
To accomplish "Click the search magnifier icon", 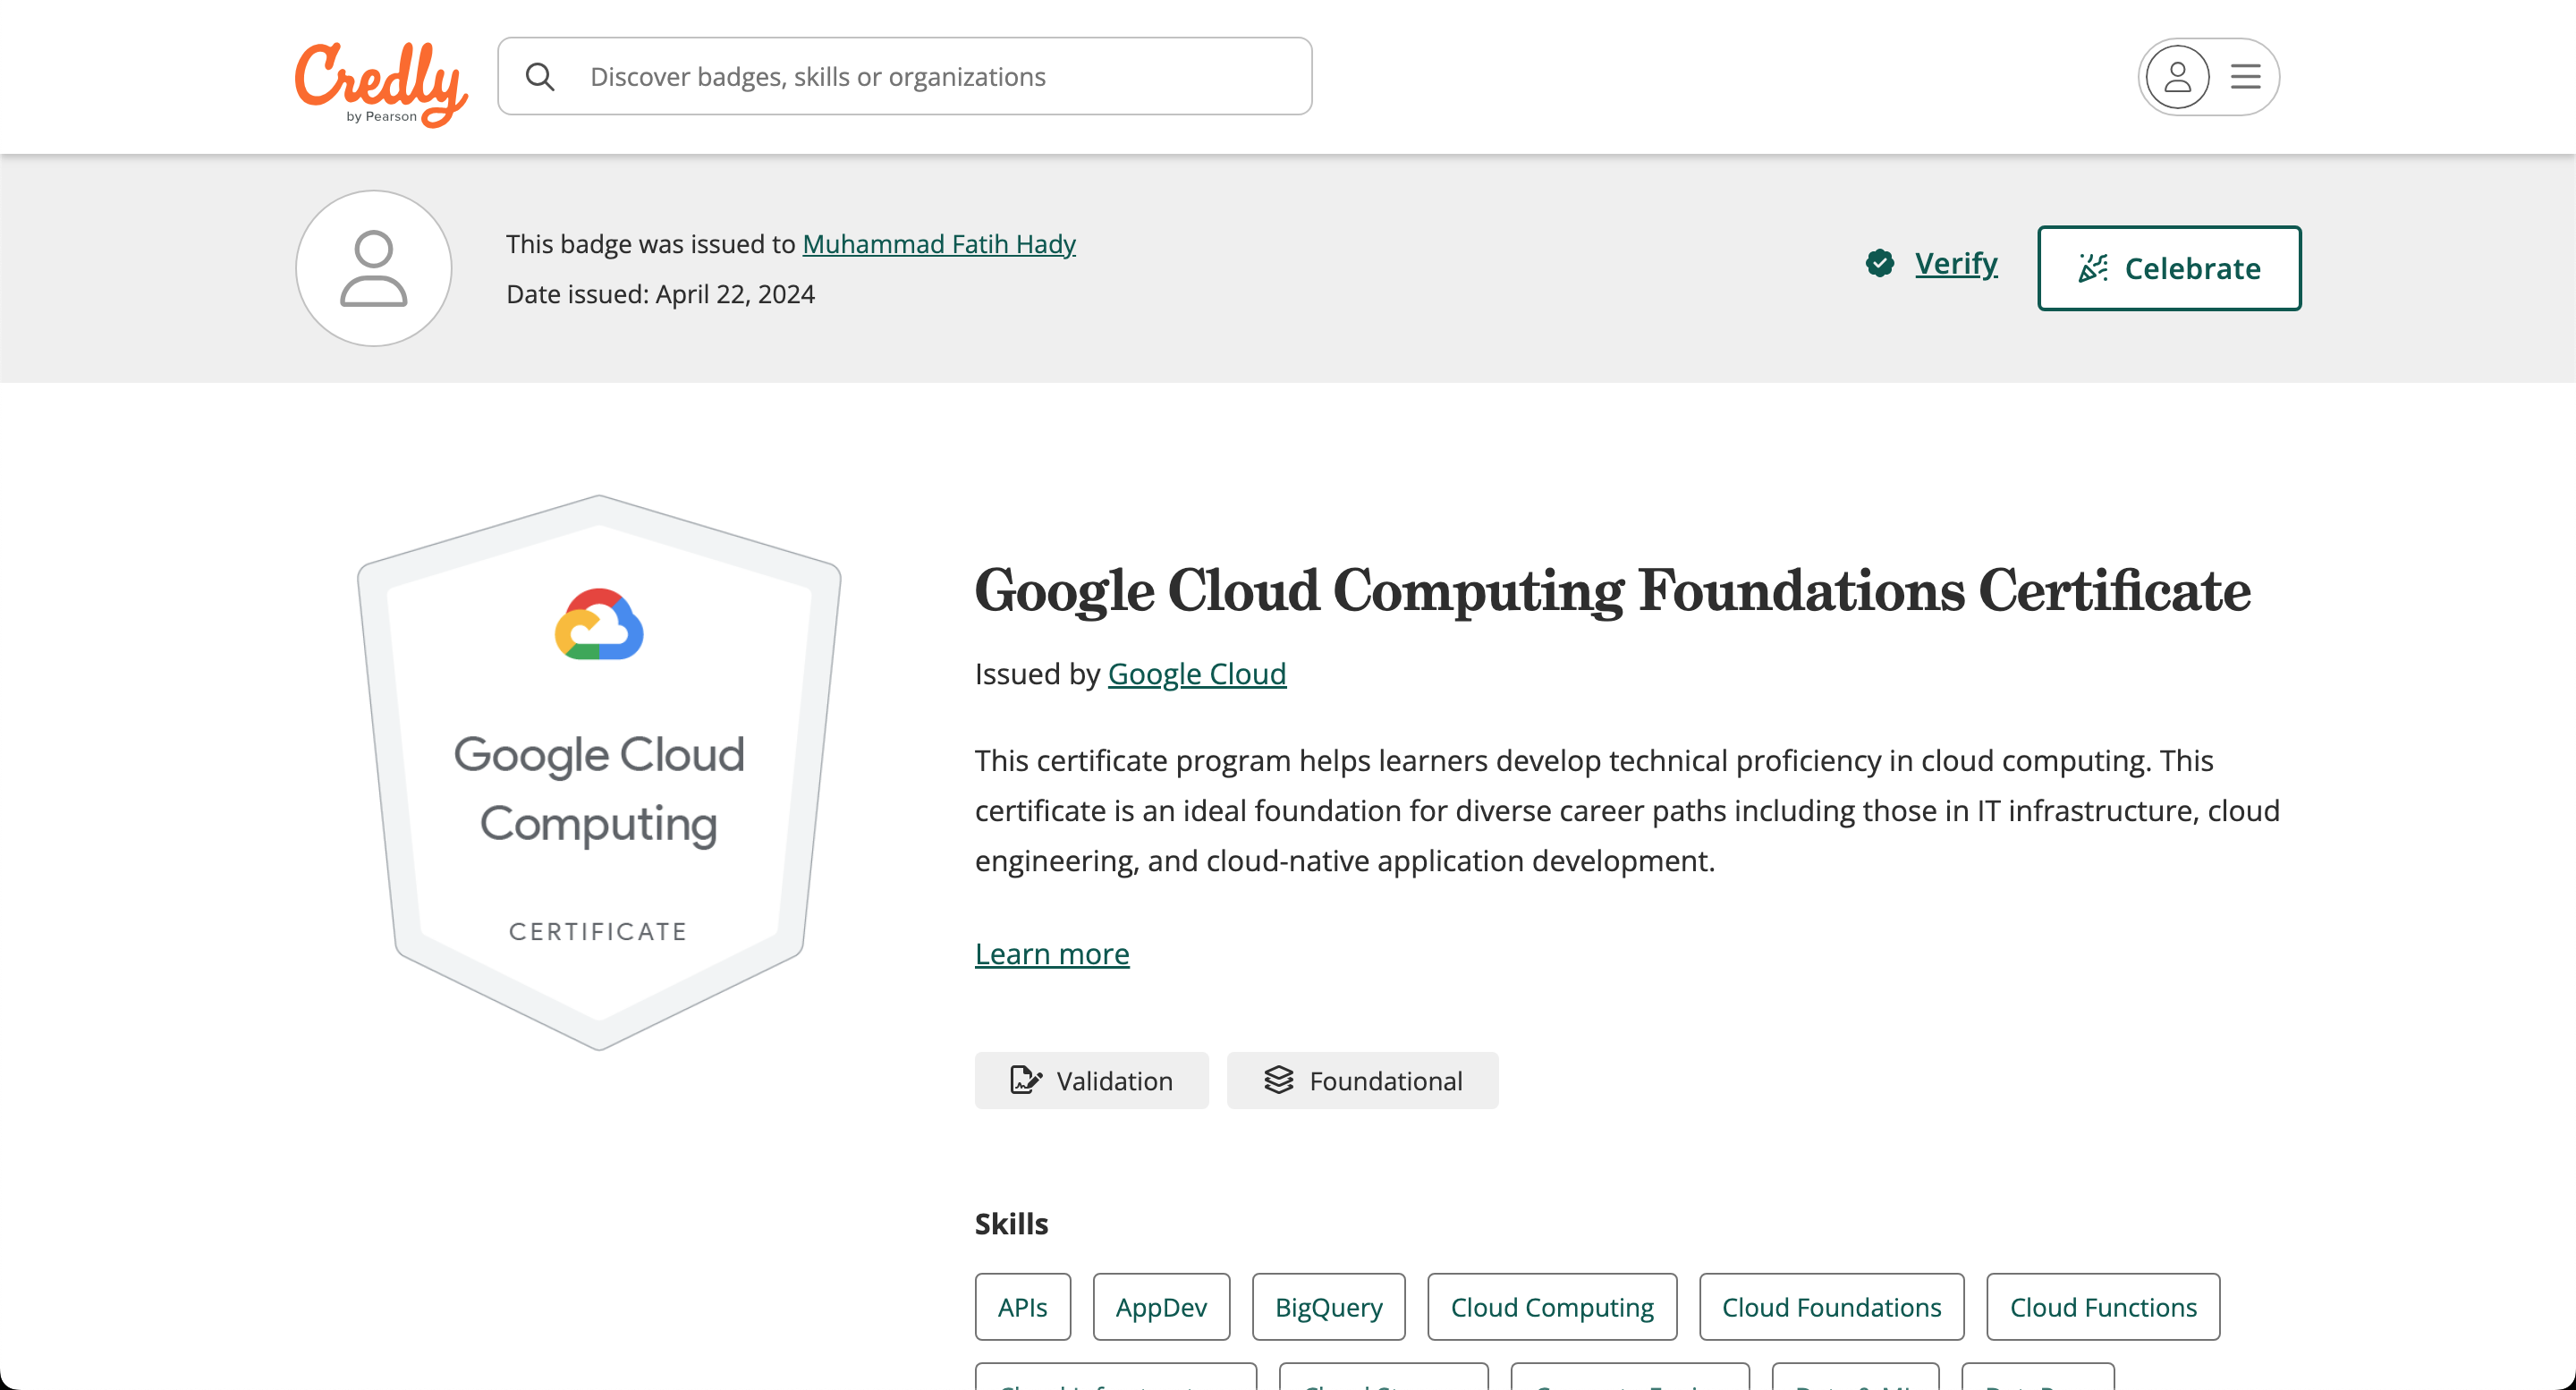I will click(540, 77).
